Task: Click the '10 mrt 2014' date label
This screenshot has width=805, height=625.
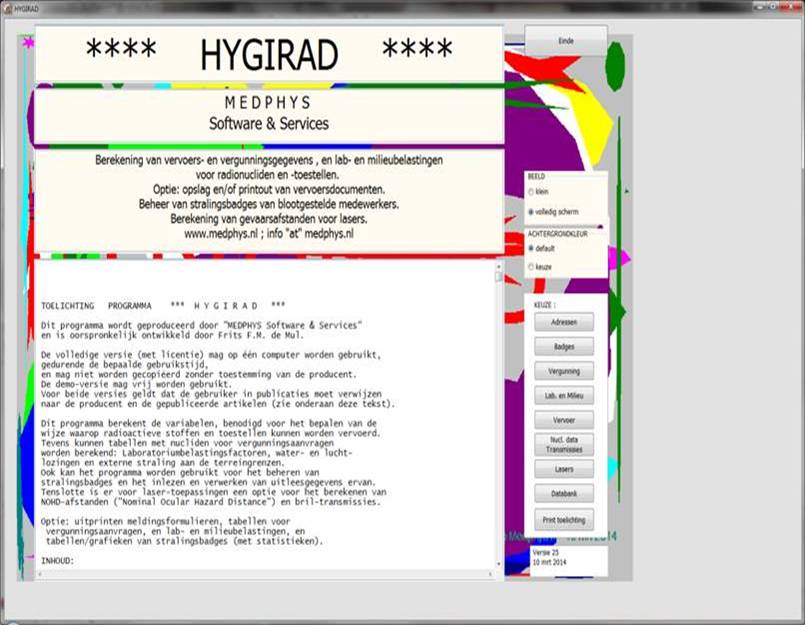Action: (x=549, y=562)
